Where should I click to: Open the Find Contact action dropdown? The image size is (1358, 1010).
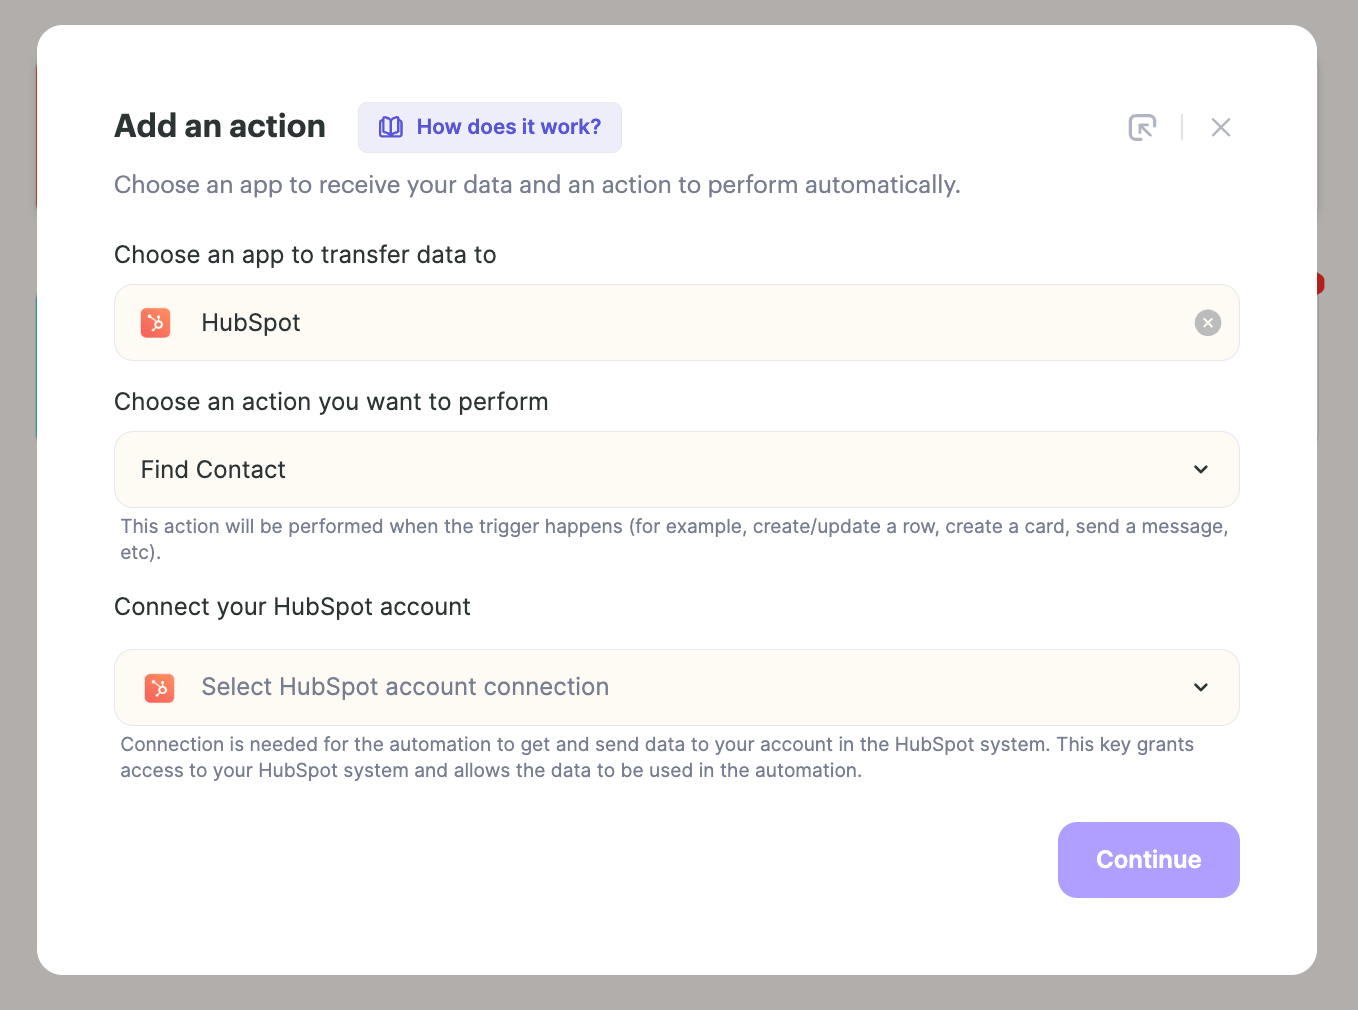pyautogui.click(x=677, y=470)
